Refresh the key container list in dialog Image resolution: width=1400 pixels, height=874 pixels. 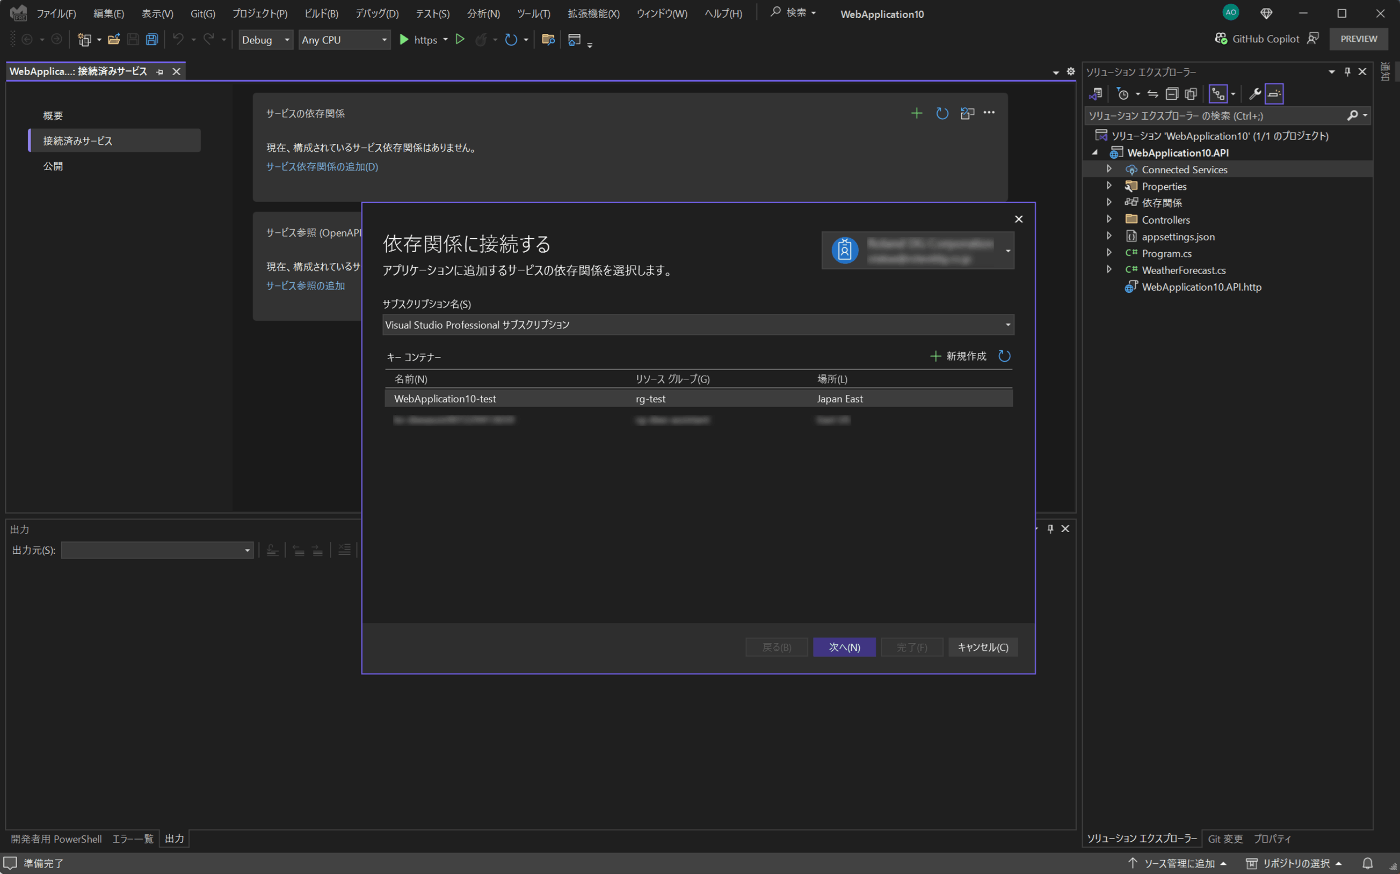tap(1004, 356)
